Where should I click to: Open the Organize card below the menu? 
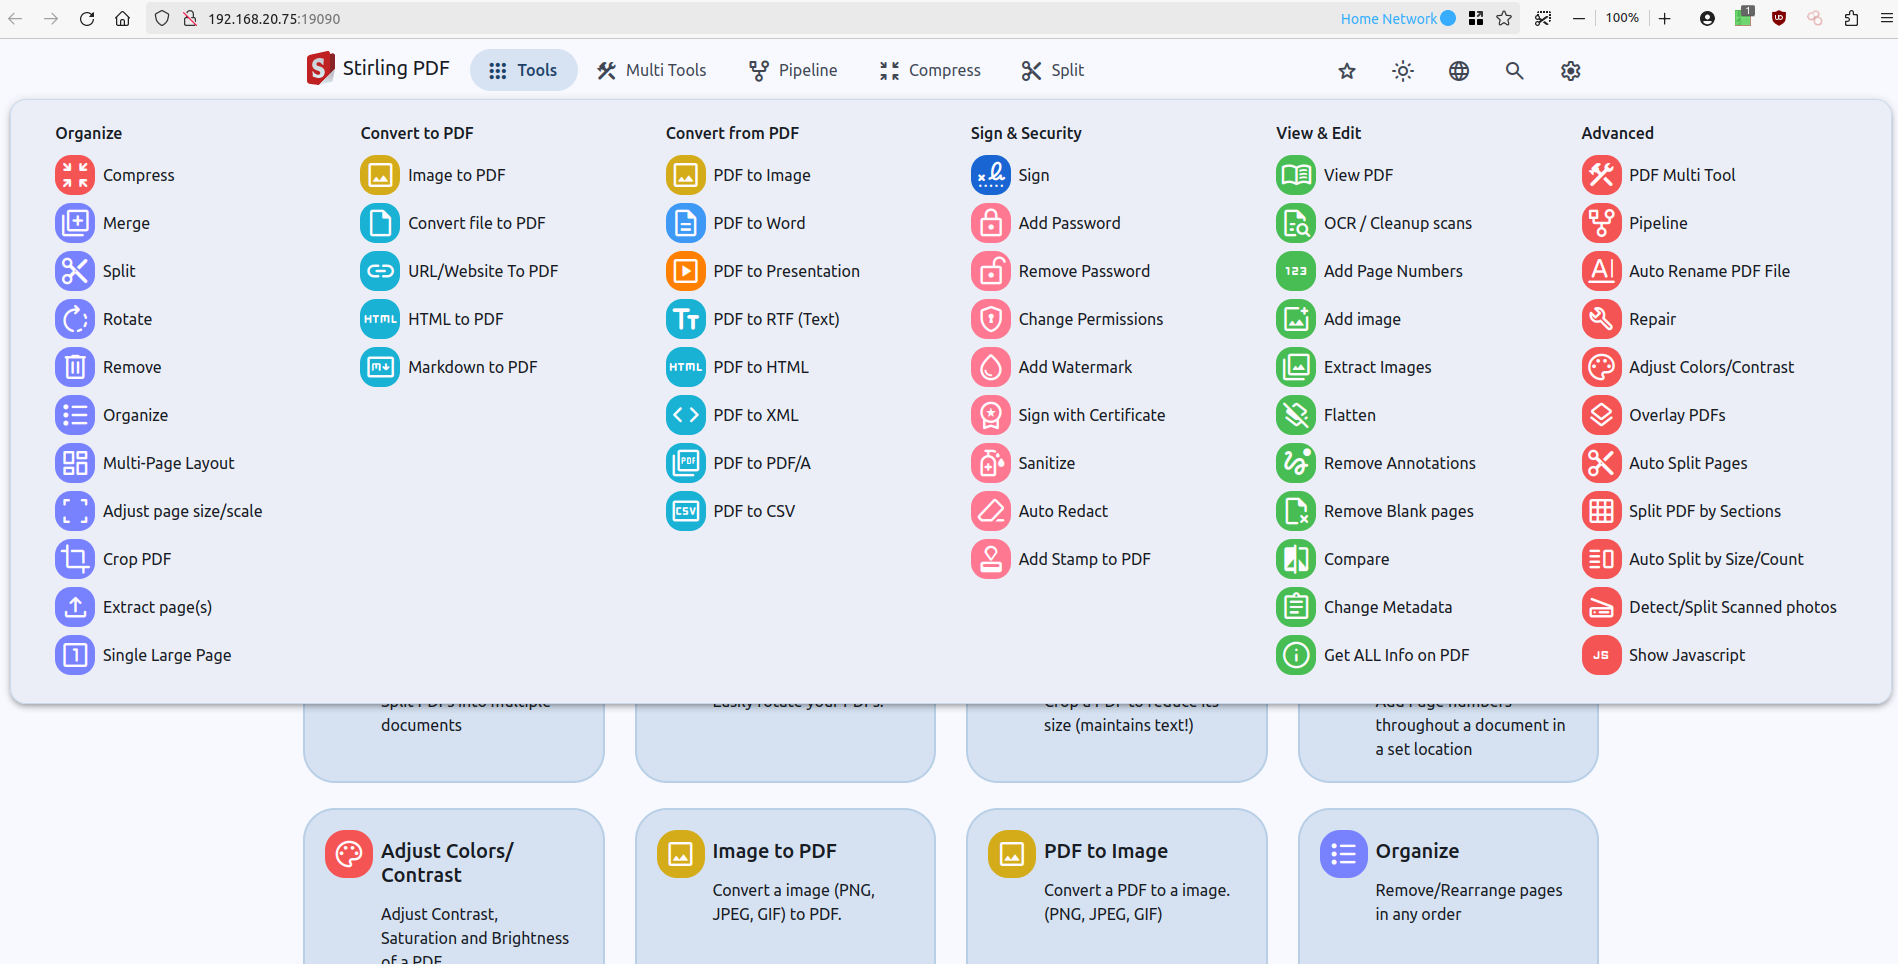[x=1448, y=886]
